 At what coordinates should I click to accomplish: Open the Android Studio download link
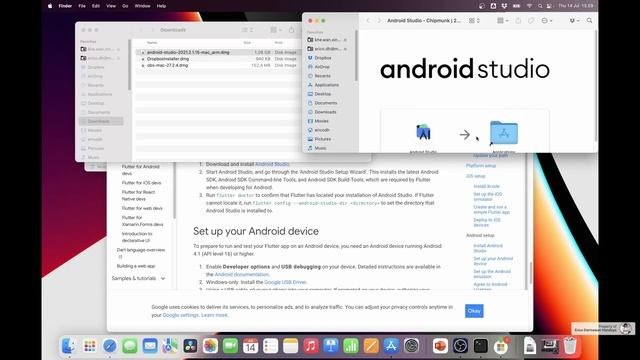pyautogui.click(x=272, y=164)
